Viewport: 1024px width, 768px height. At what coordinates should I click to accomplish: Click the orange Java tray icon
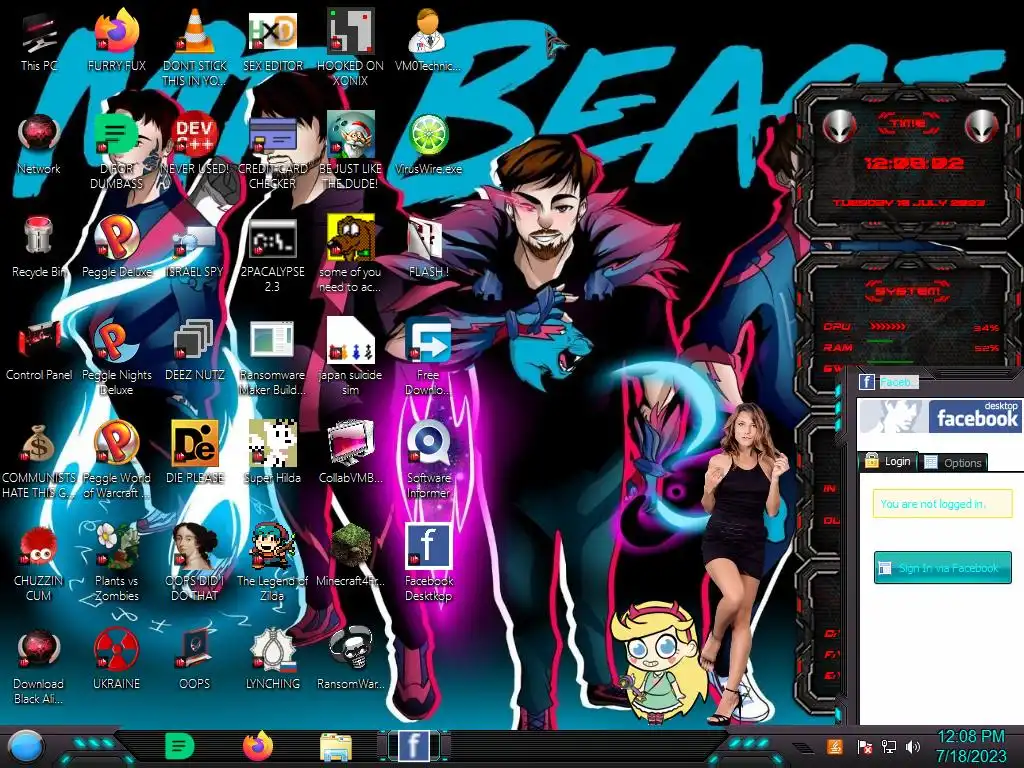(x=834, y=746)
